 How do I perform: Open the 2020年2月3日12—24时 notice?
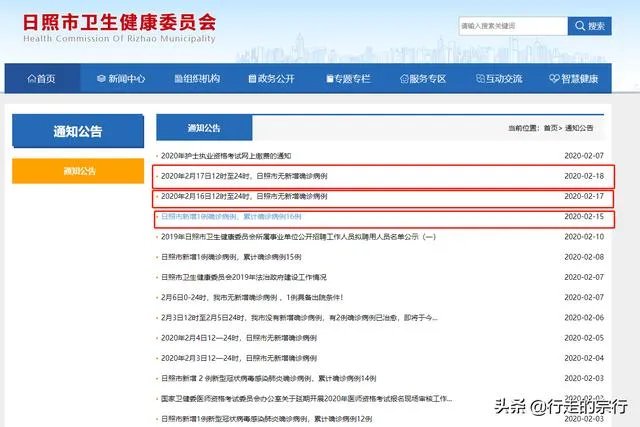click(x=239, y=358)
